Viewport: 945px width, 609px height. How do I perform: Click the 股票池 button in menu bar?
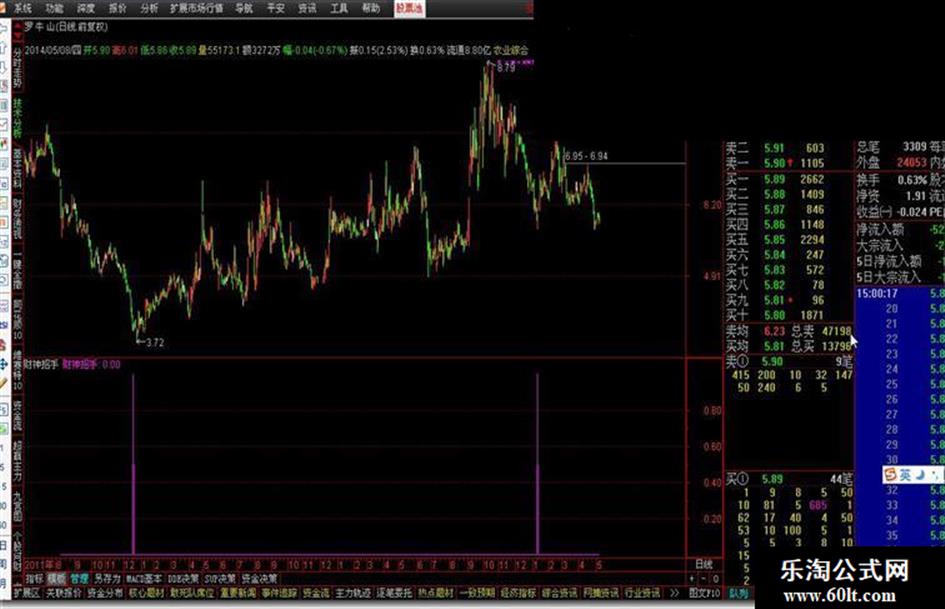tap(408, 7)
